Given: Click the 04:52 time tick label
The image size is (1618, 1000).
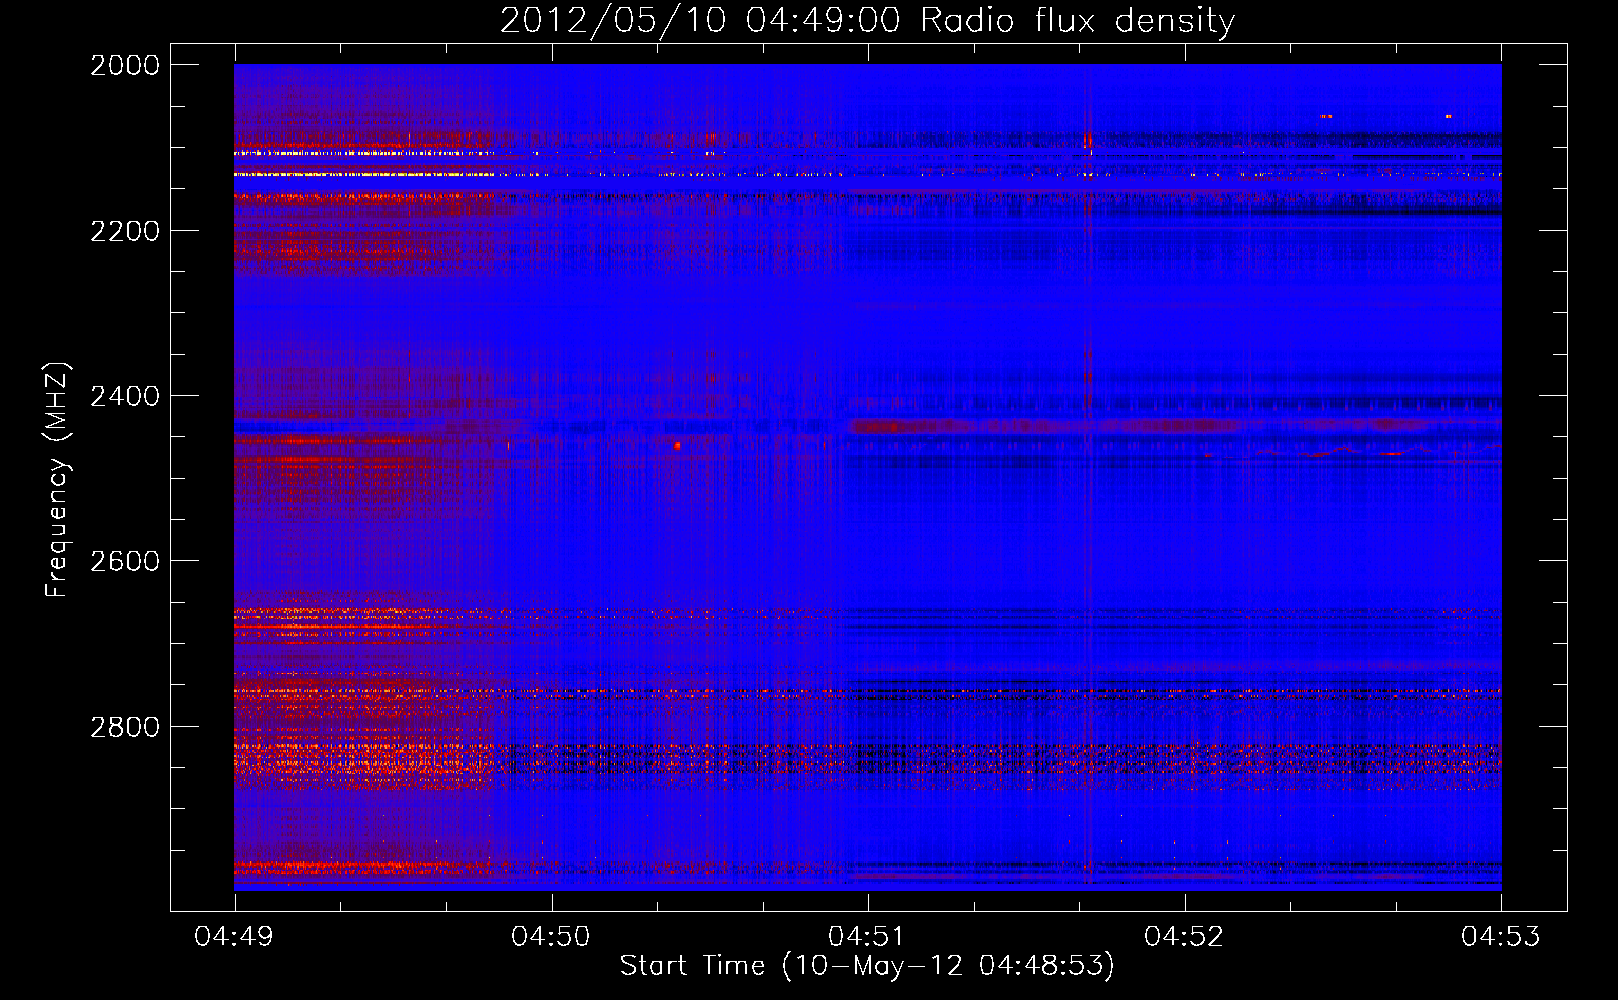Looking at the screenshot, I should (1184, 937).
